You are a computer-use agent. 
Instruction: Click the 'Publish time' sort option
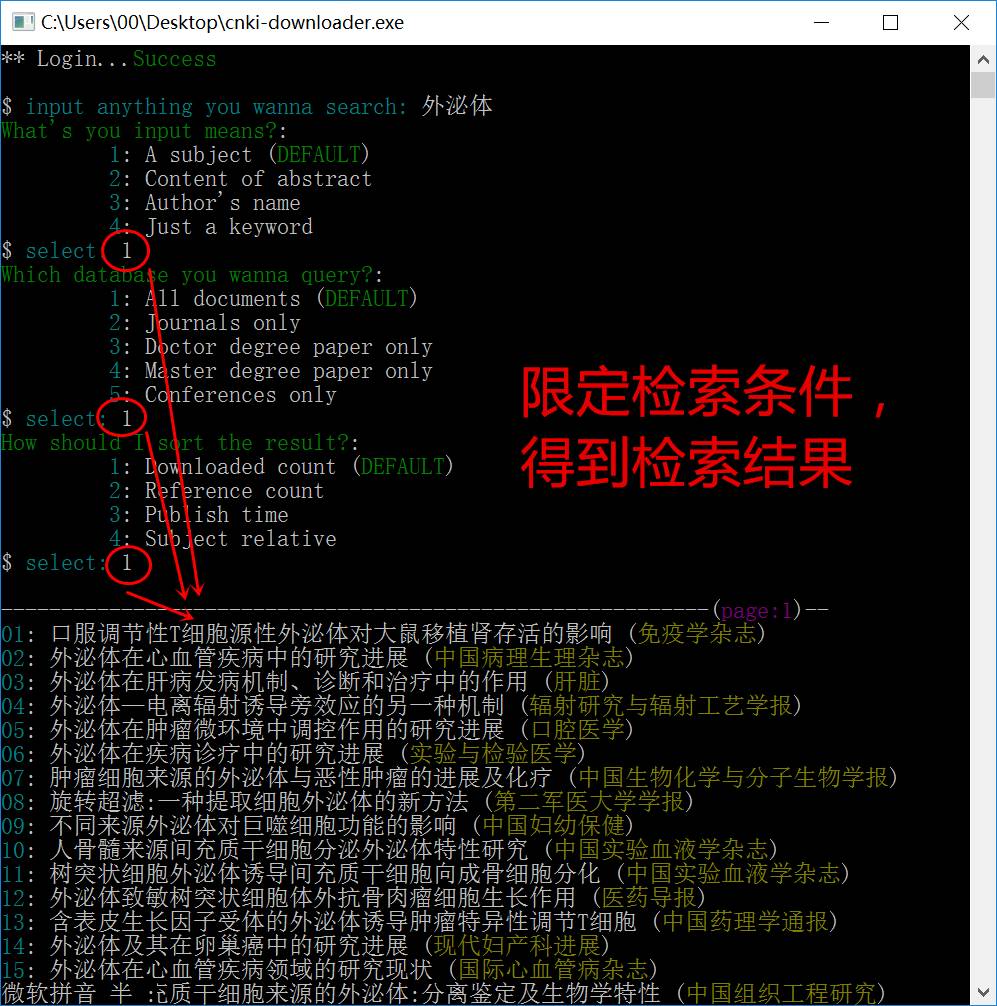pyautogui.click(x=216, y=515)
